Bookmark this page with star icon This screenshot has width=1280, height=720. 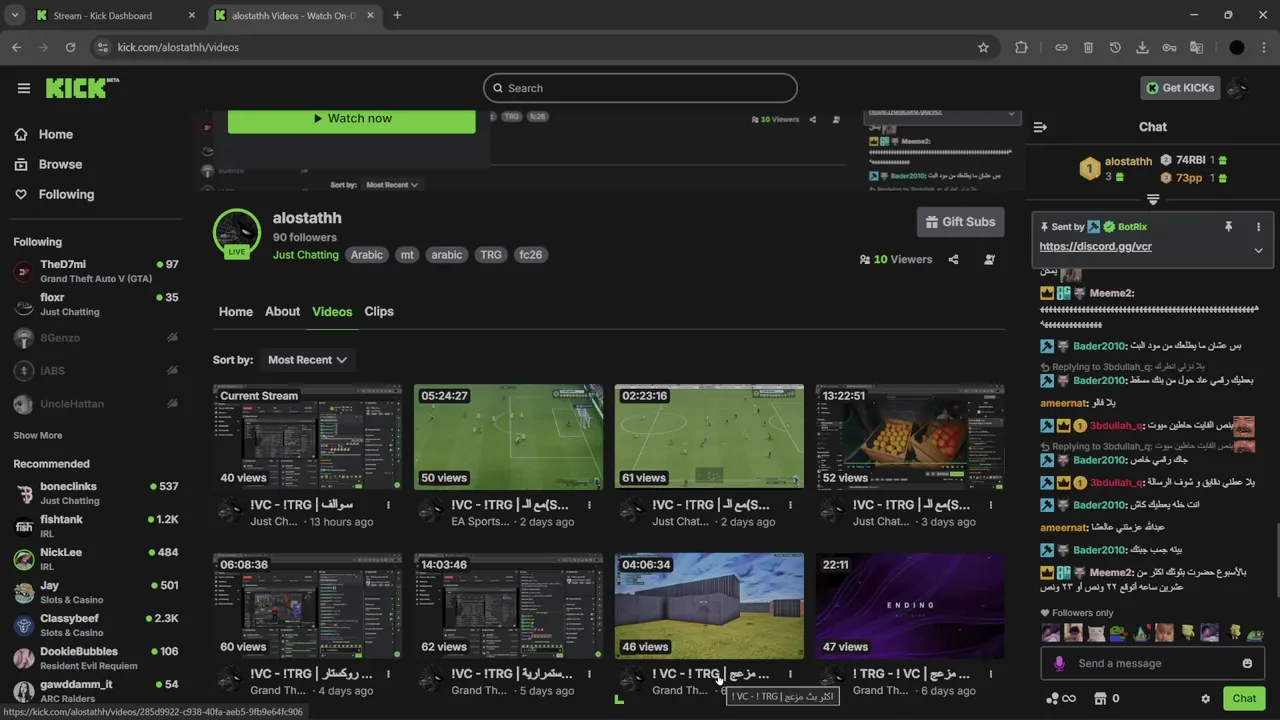click(x=983, y=47)
